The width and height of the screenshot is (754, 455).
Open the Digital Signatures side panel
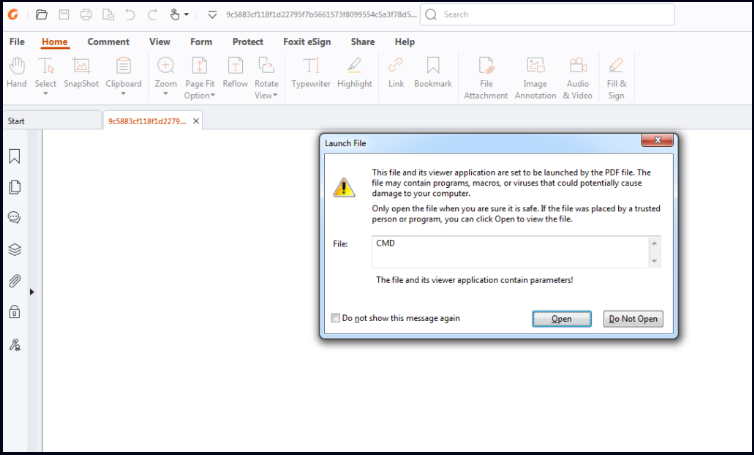pyautogui.click(x=14, y=344)
